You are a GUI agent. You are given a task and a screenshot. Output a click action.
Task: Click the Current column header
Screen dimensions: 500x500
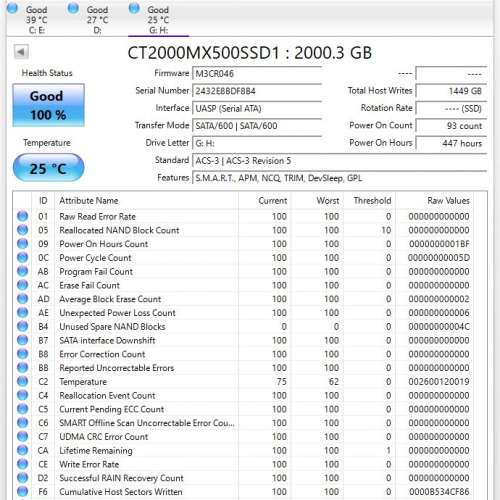265,201
